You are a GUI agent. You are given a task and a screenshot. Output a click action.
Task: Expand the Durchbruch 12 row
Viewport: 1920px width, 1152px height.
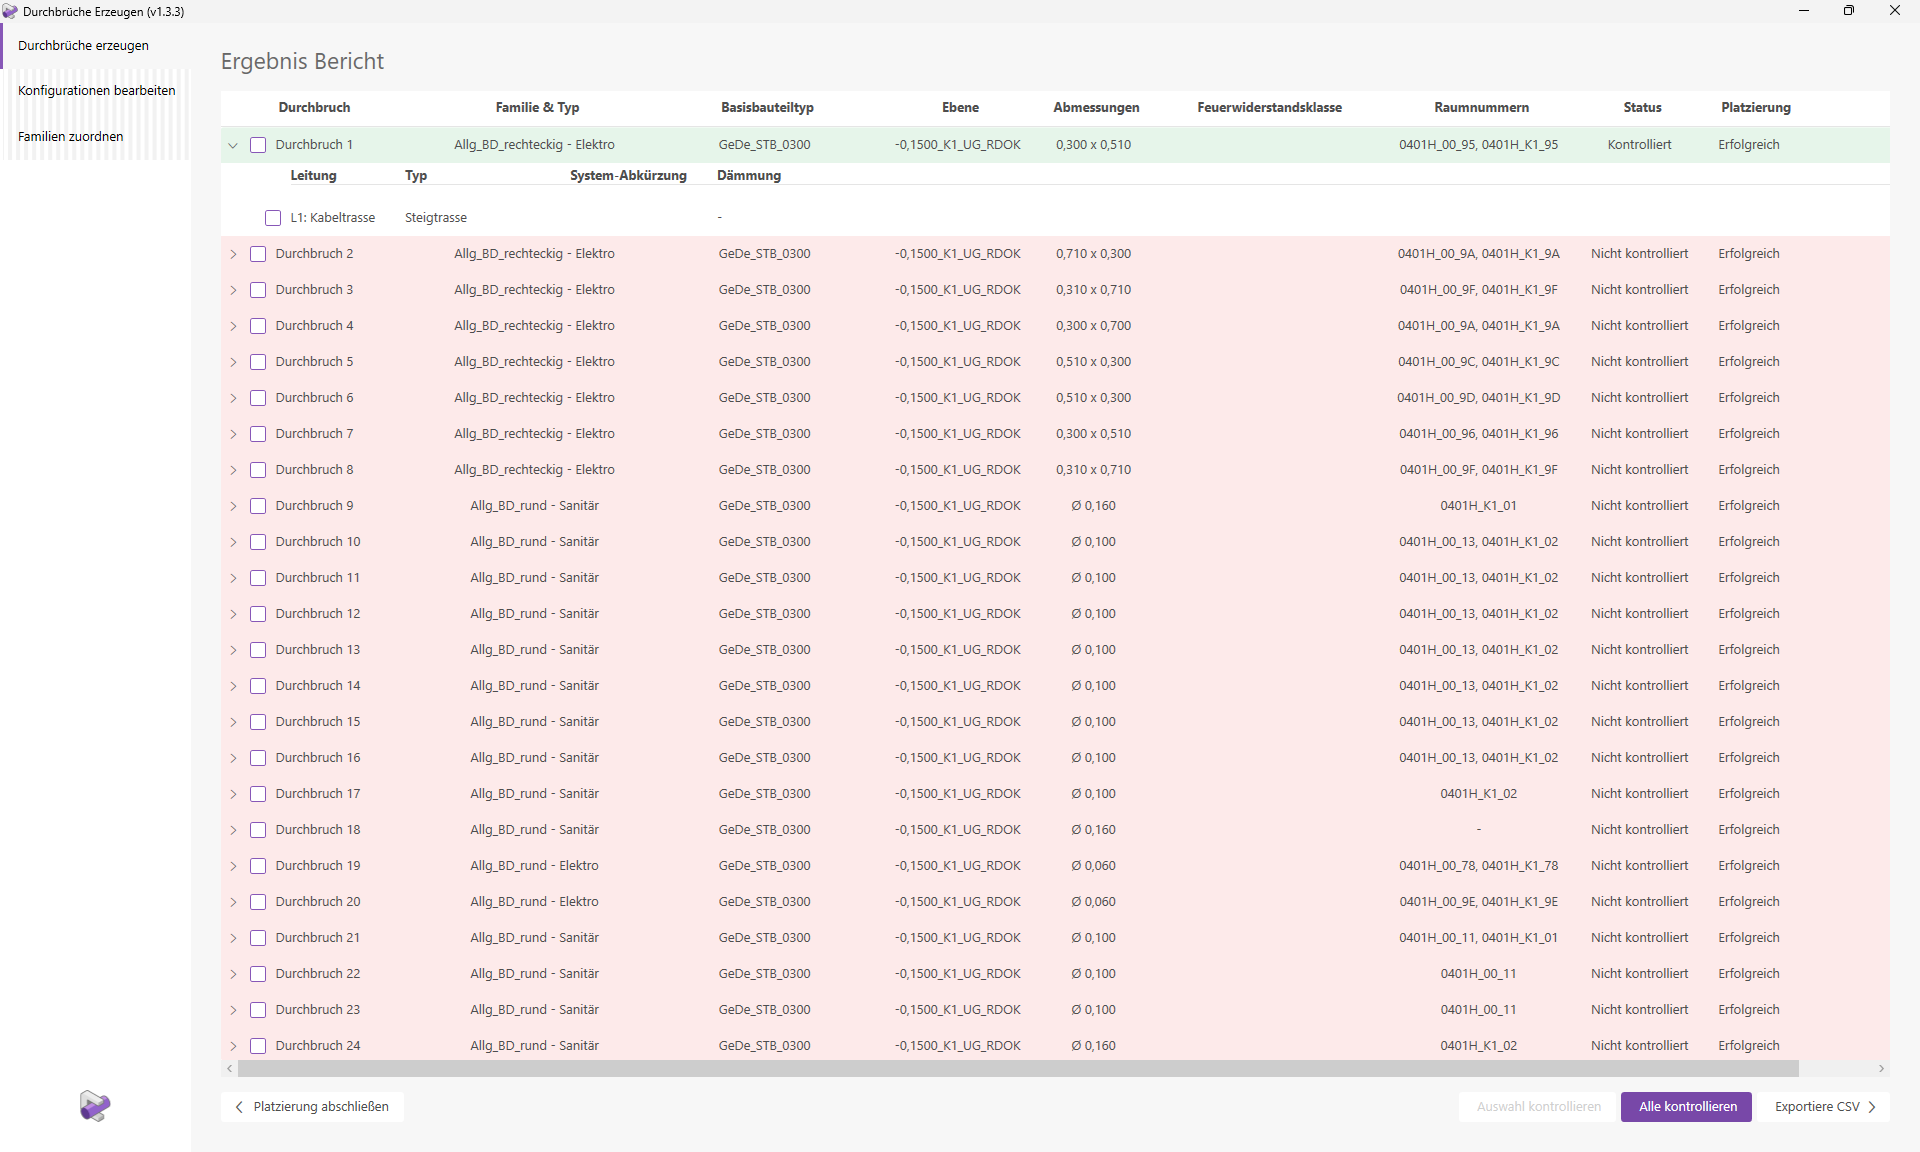233,614
